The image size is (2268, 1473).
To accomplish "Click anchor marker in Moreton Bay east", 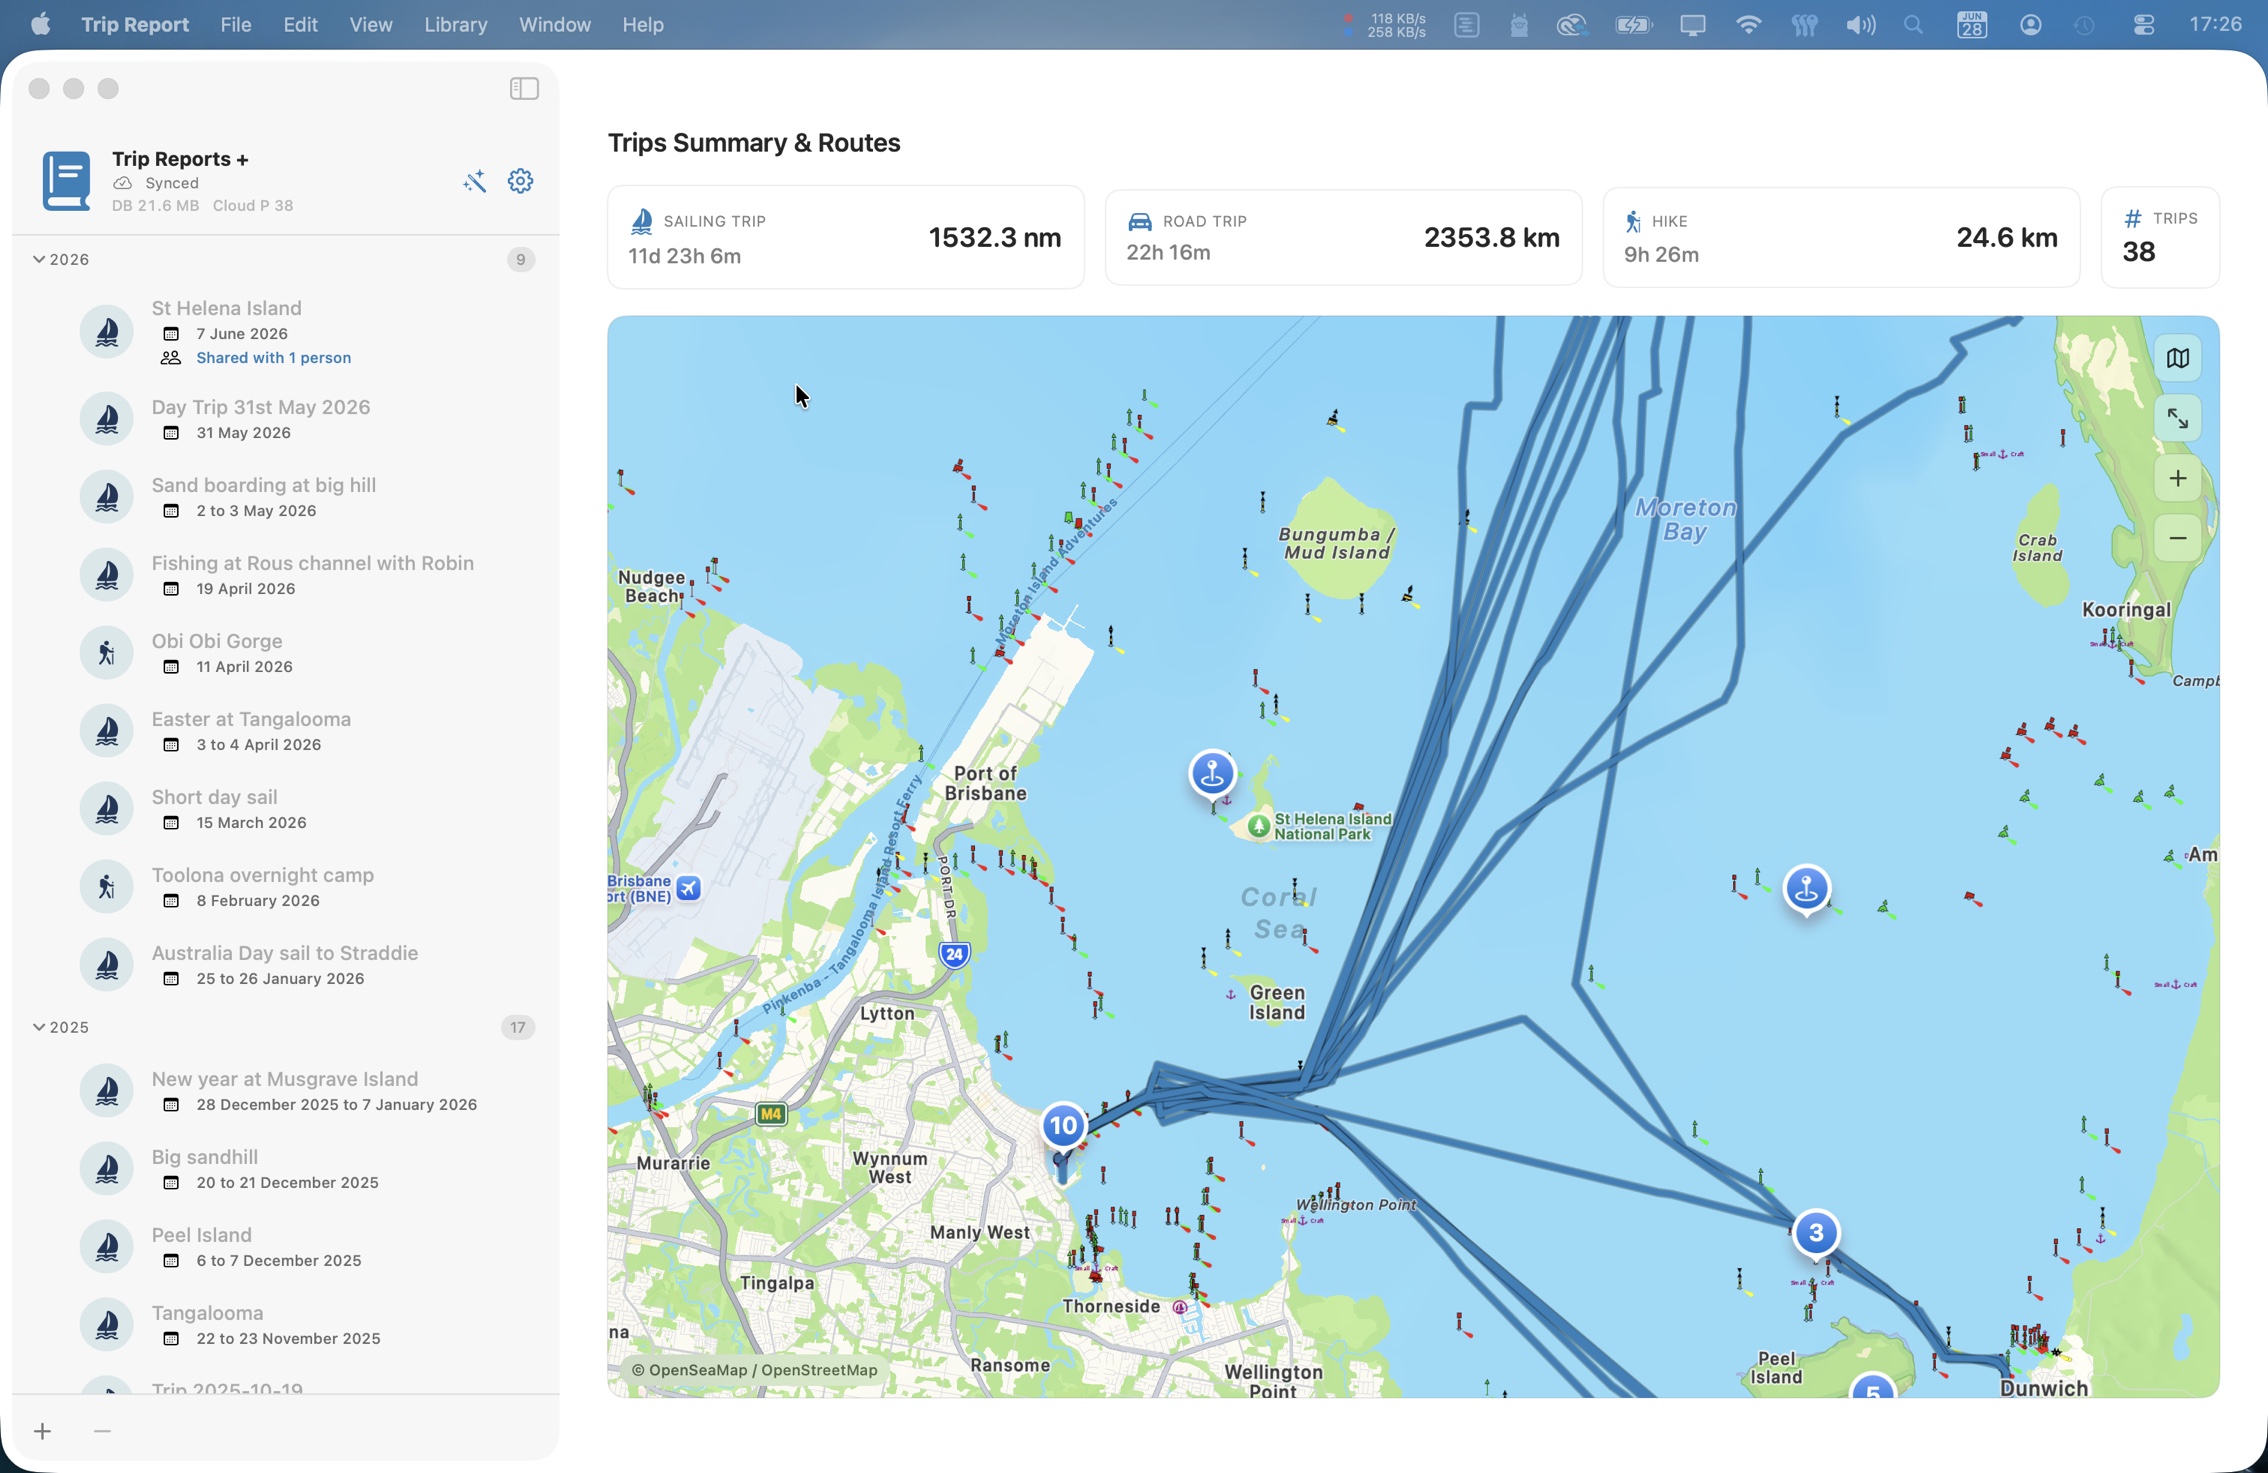I will [1806, 889].
